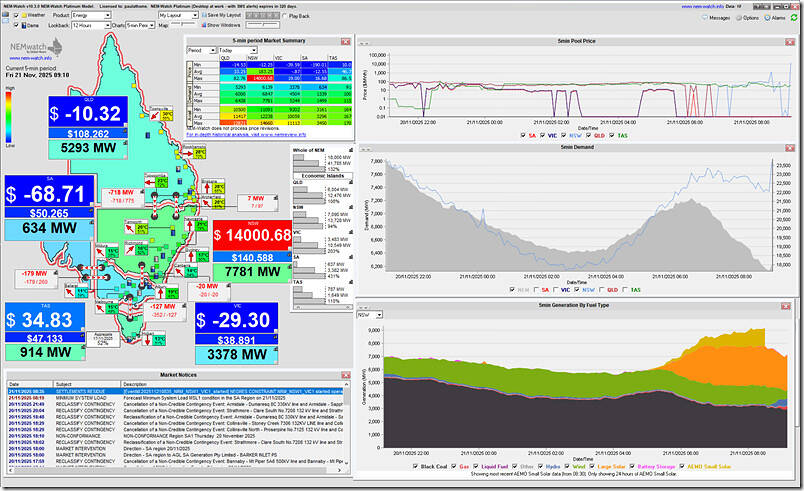This screenshot has width=804, height=491.
Task: Enable QLD series in Demand chart
Action: click(600, 290)
